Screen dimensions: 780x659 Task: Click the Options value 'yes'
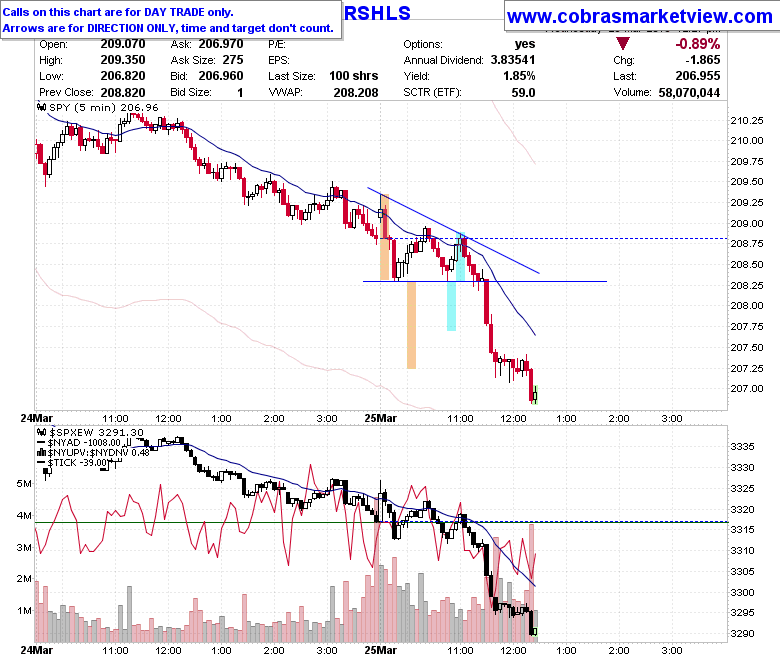[525, 44]
